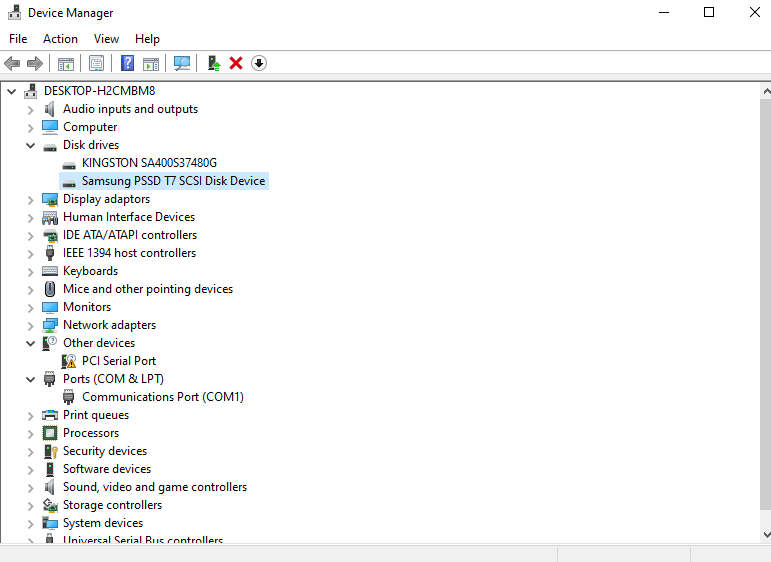Expand the Network adapters category

coord(30,325)
